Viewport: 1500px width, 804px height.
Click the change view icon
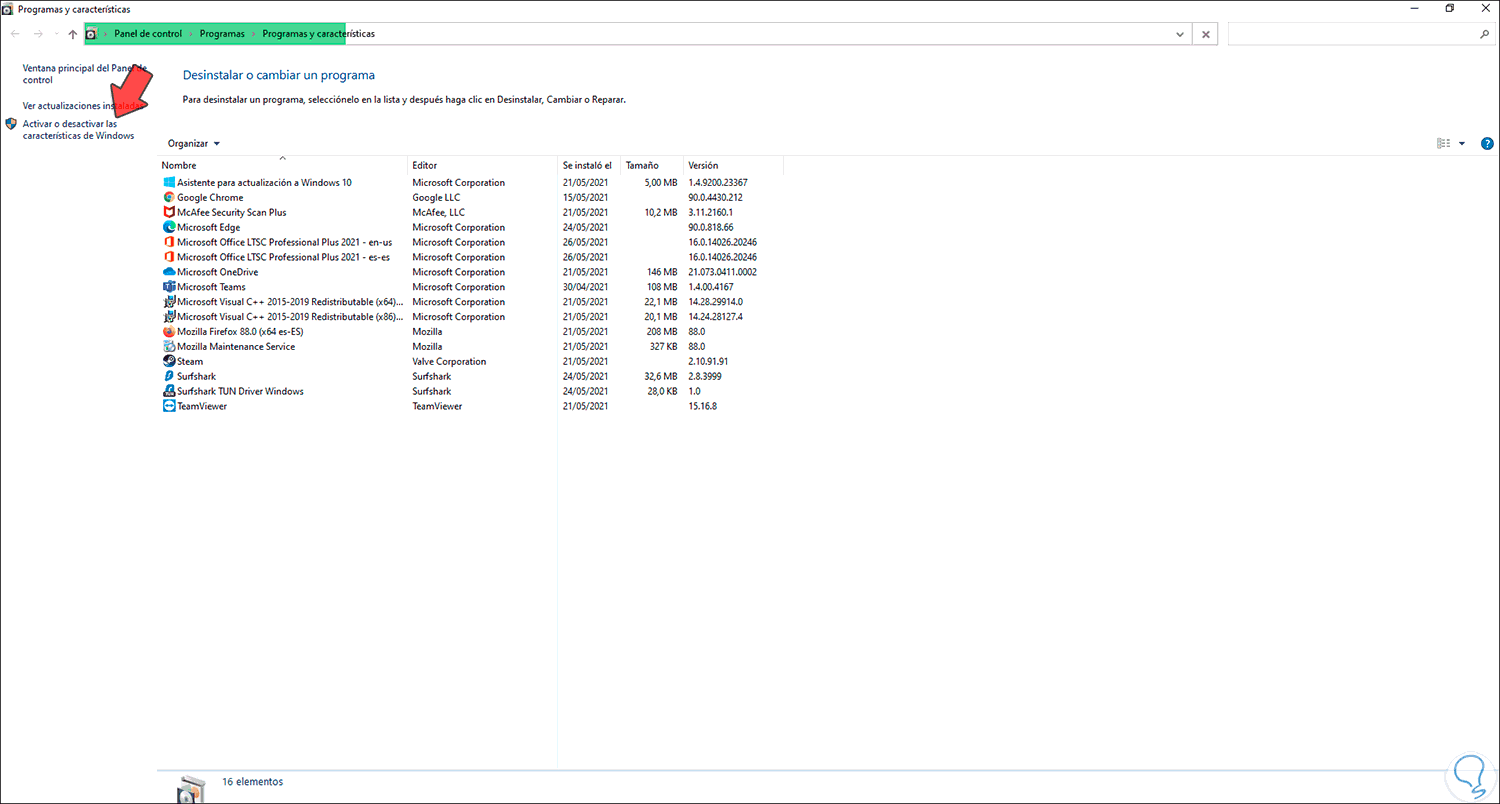(x=1443, y=144)
